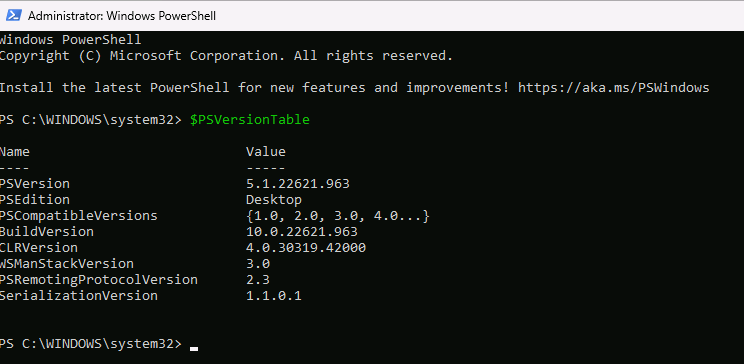Viewport: 744px width, 364px height.
Task: Click the $PSVersionTable command text
Action: tap(250, 120)
